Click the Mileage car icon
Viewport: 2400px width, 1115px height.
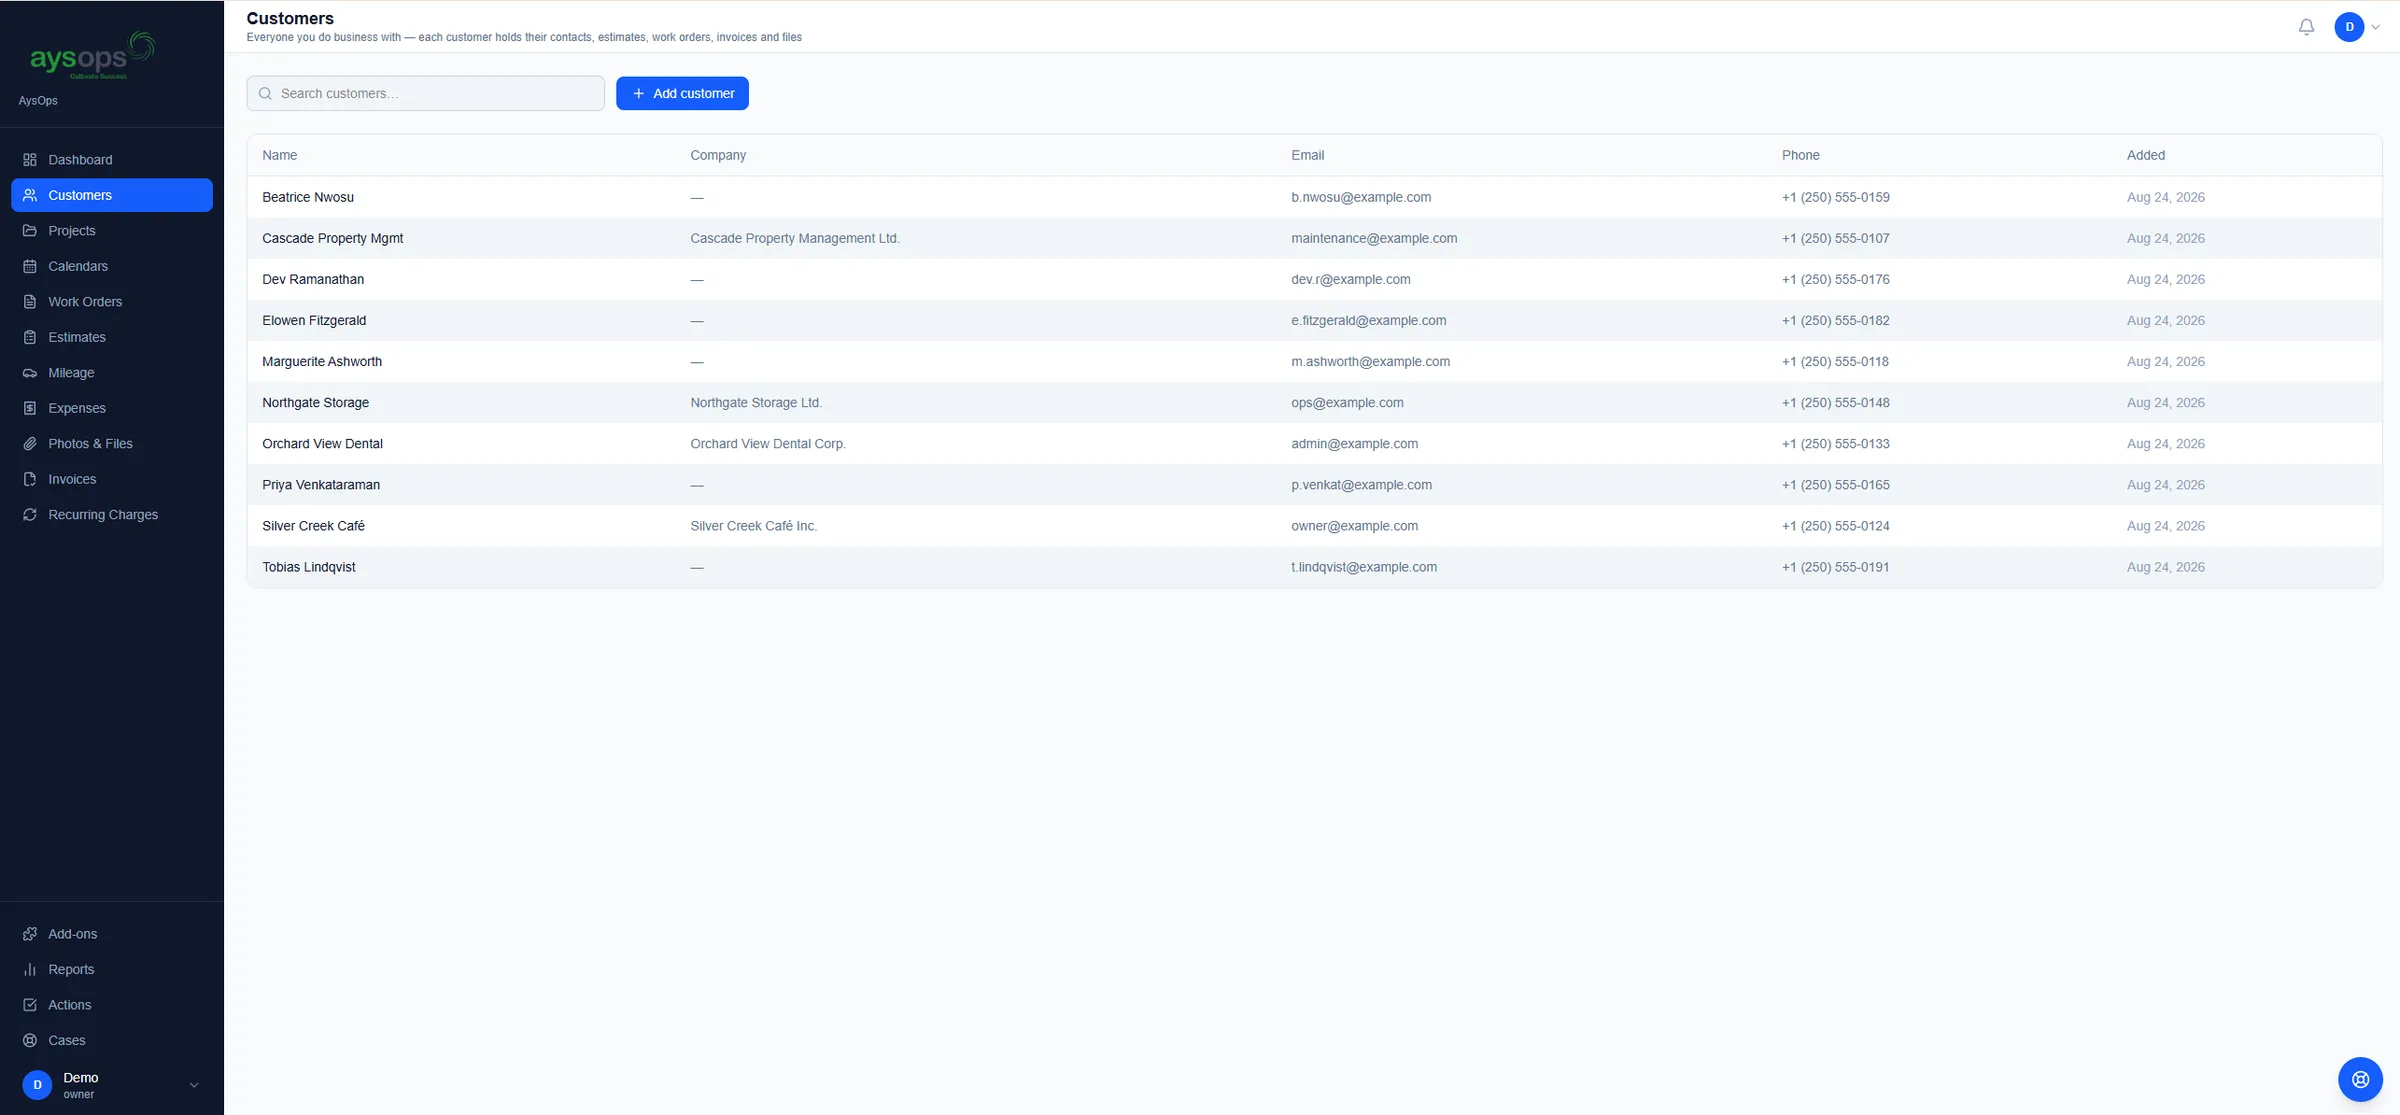click(30, 373)
